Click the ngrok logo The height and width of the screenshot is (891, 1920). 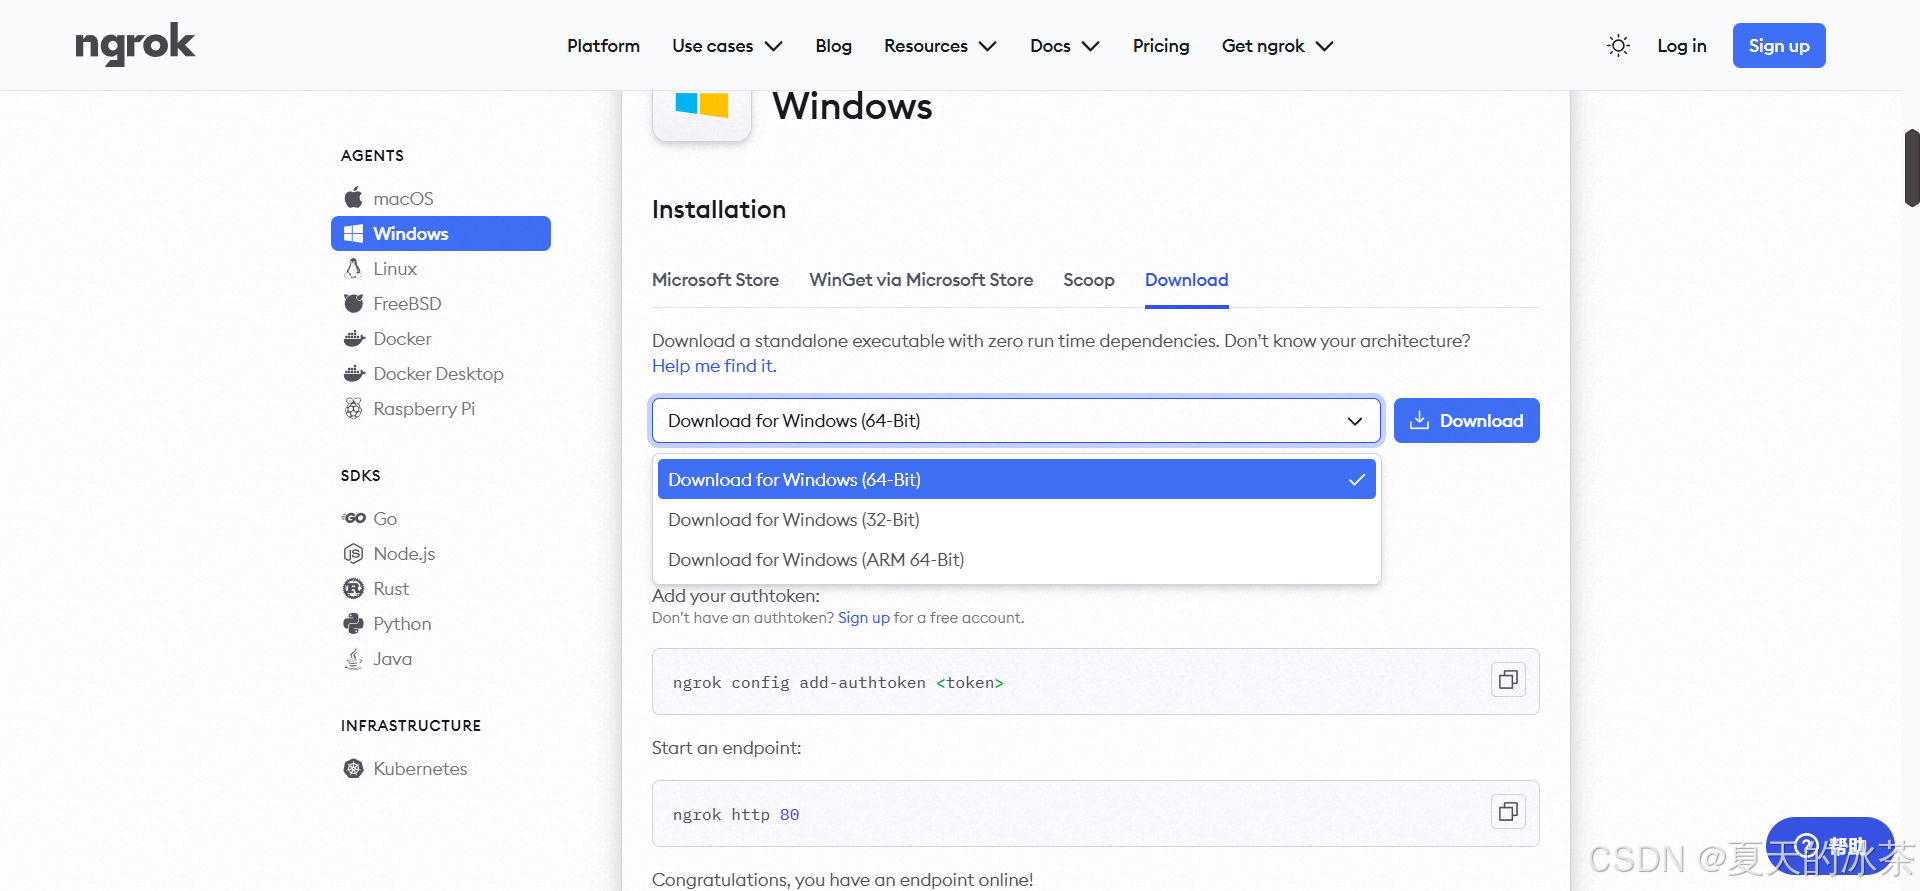click(135, 44)
